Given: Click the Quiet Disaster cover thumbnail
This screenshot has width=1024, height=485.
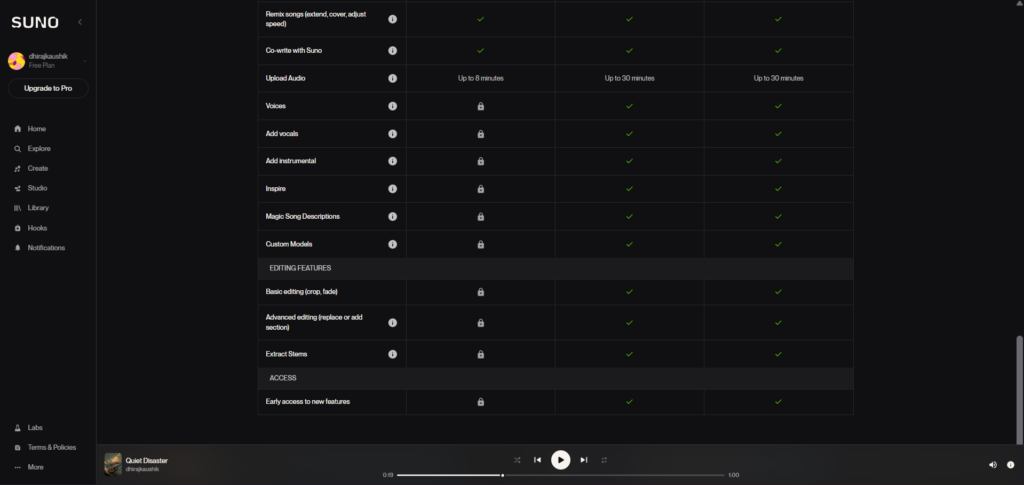Looking at the screenshot, I should [113, 464].
